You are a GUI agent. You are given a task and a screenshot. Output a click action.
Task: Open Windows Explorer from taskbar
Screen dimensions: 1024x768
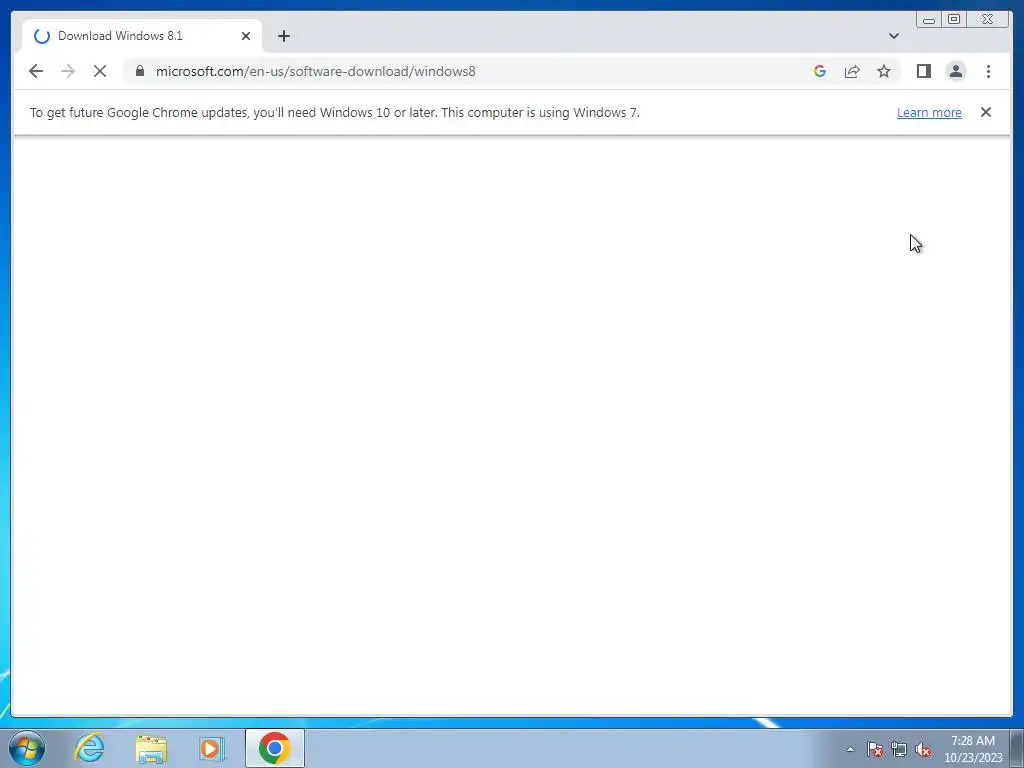click(151, 748)
